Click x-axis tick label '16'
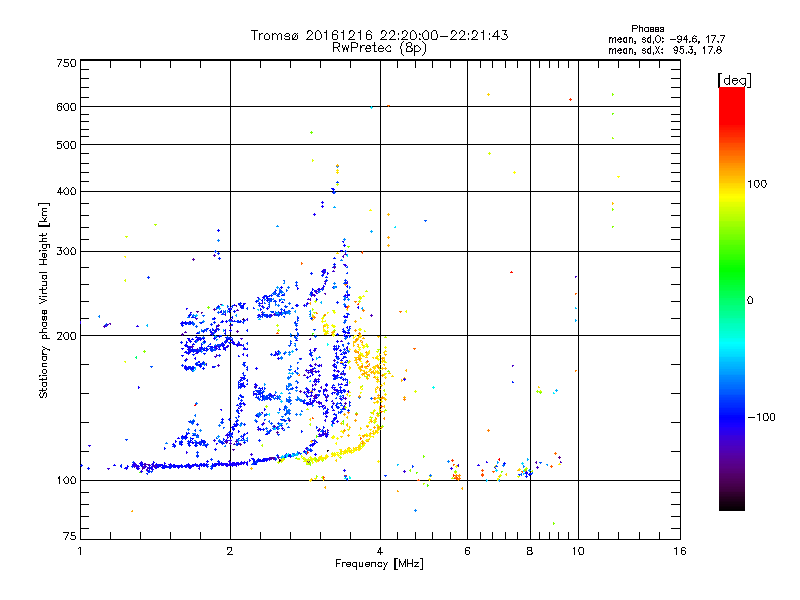This screenshot has height=600, width=800. pos(680,551)
